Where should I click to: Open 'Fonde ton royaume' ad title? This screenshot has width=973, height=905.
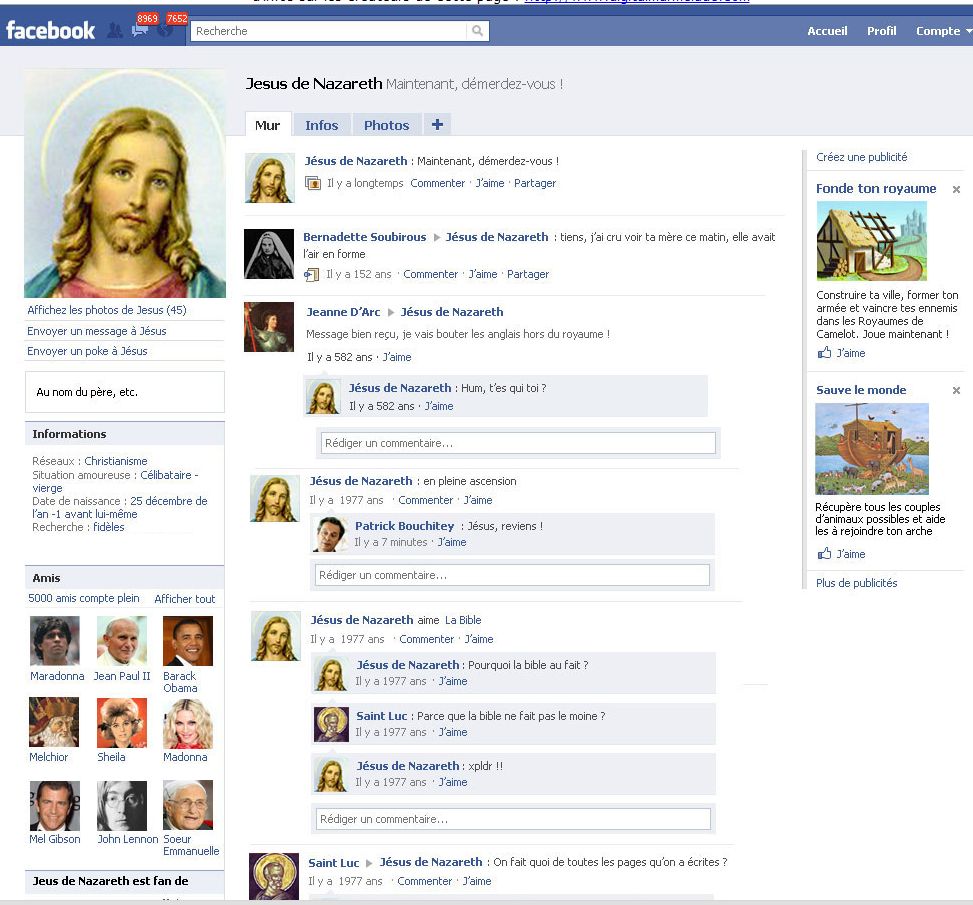click(876, 188)
